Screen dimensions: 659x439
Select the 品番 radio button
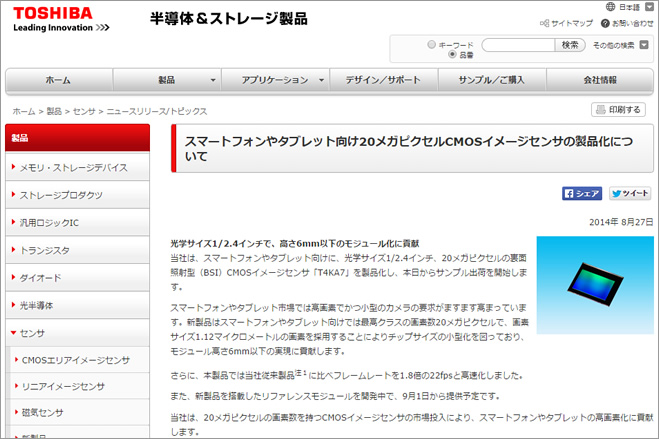[x=452, y=54]
